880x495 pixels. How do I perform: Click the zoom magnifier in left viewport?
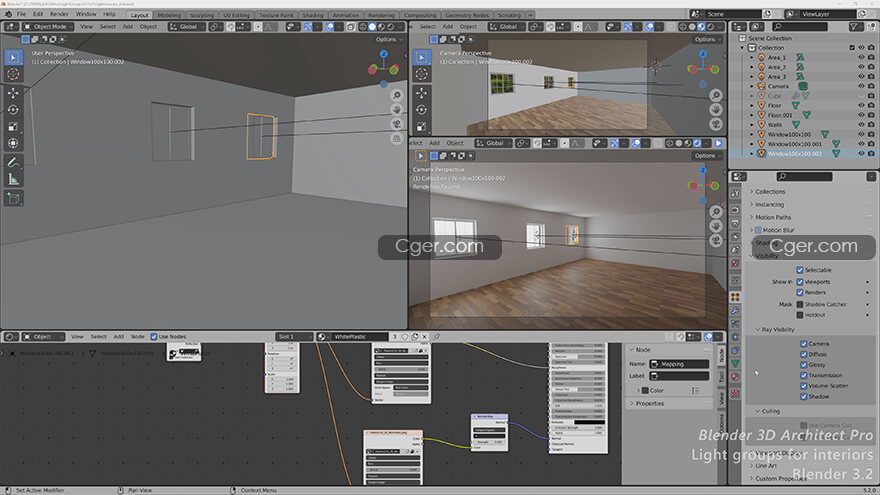[x=396, y=96]
